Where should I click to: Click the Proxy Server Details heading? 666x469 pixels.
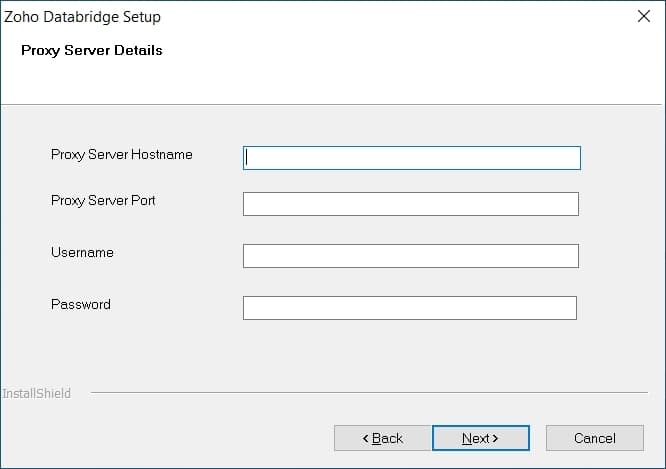[92, 50]
